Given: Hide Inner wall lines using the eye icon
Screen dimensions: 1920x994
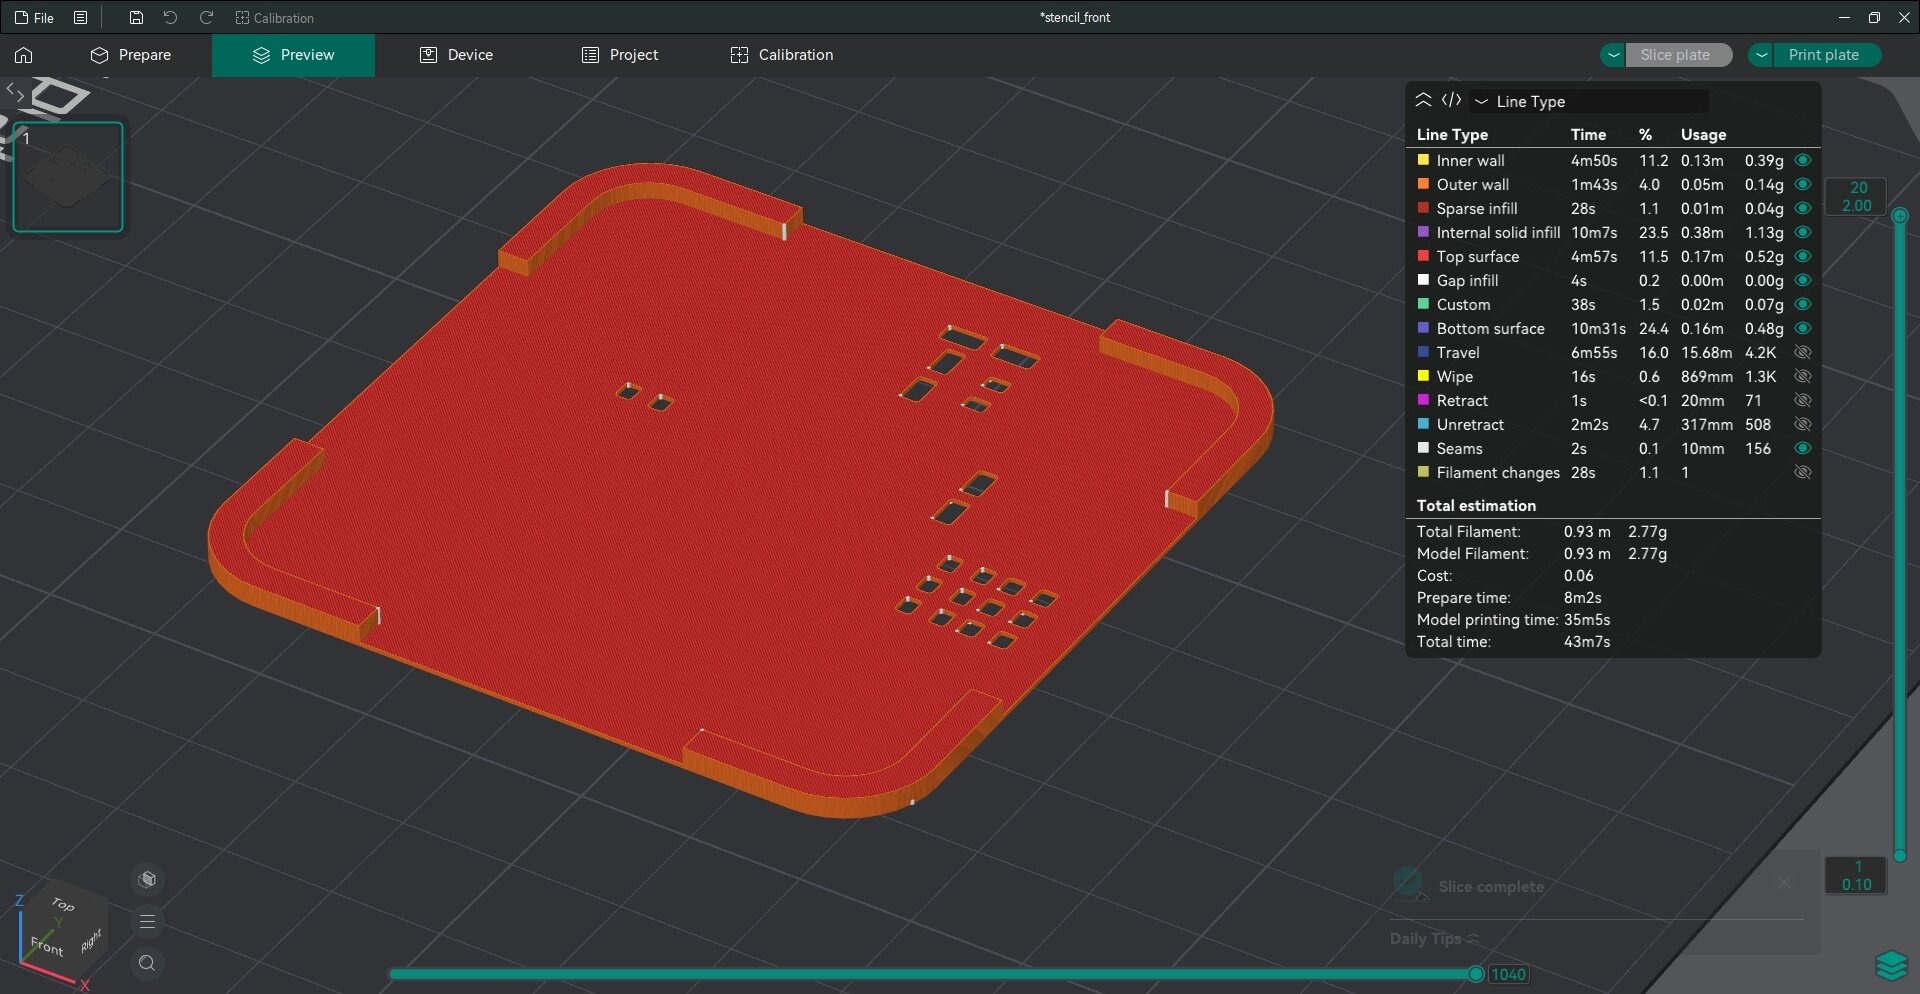Looking at the screenshot, I should point(1803,160).
